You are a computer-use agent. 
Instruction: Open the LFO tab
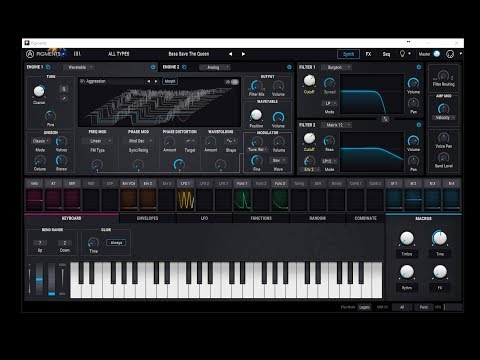204,218
